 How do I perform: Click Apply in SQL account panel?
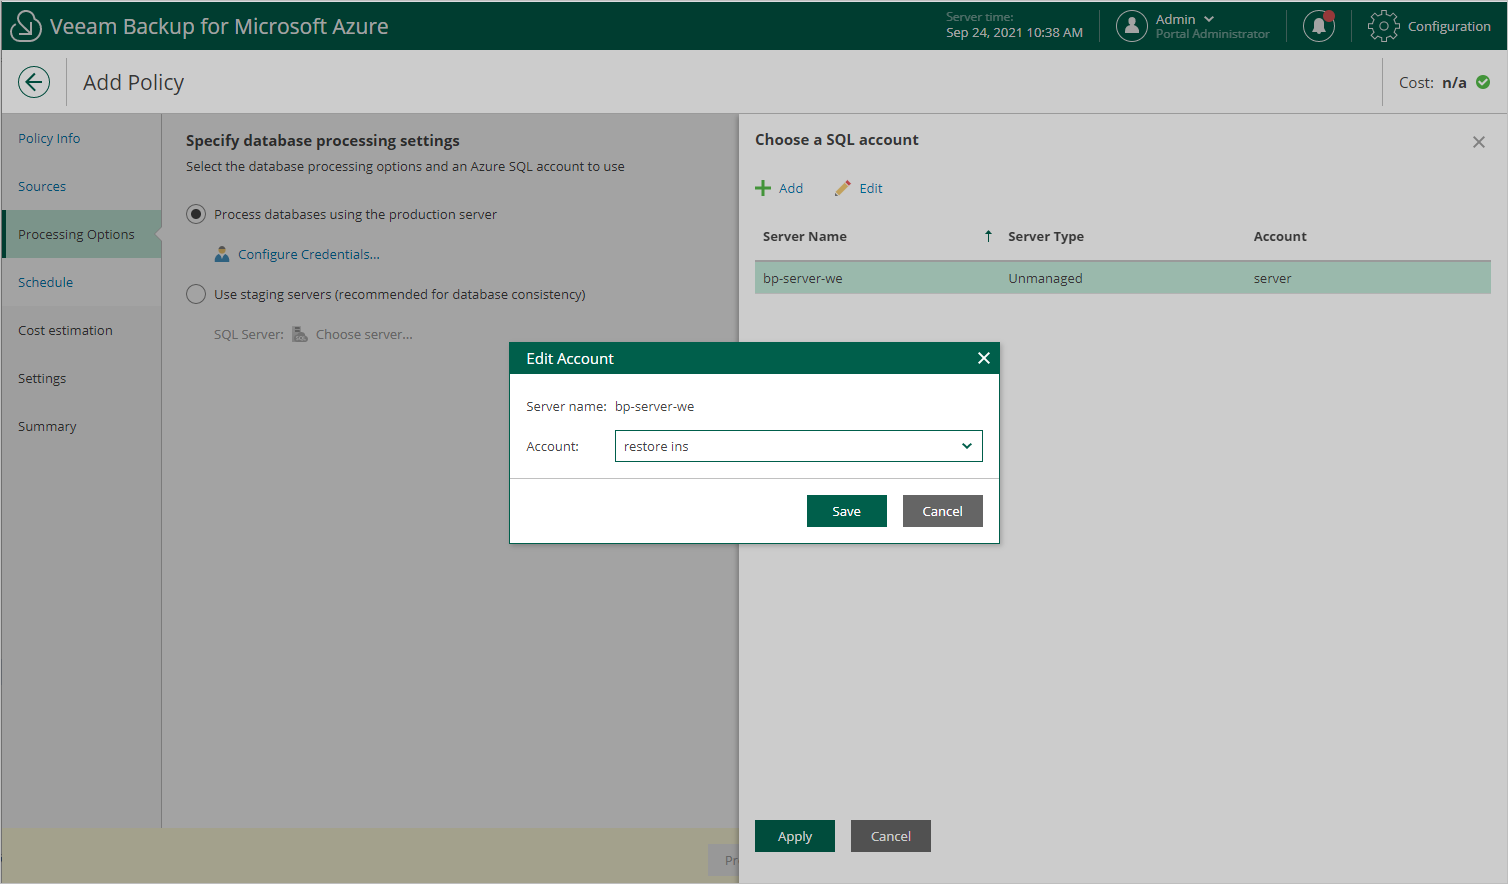(795, 836)
